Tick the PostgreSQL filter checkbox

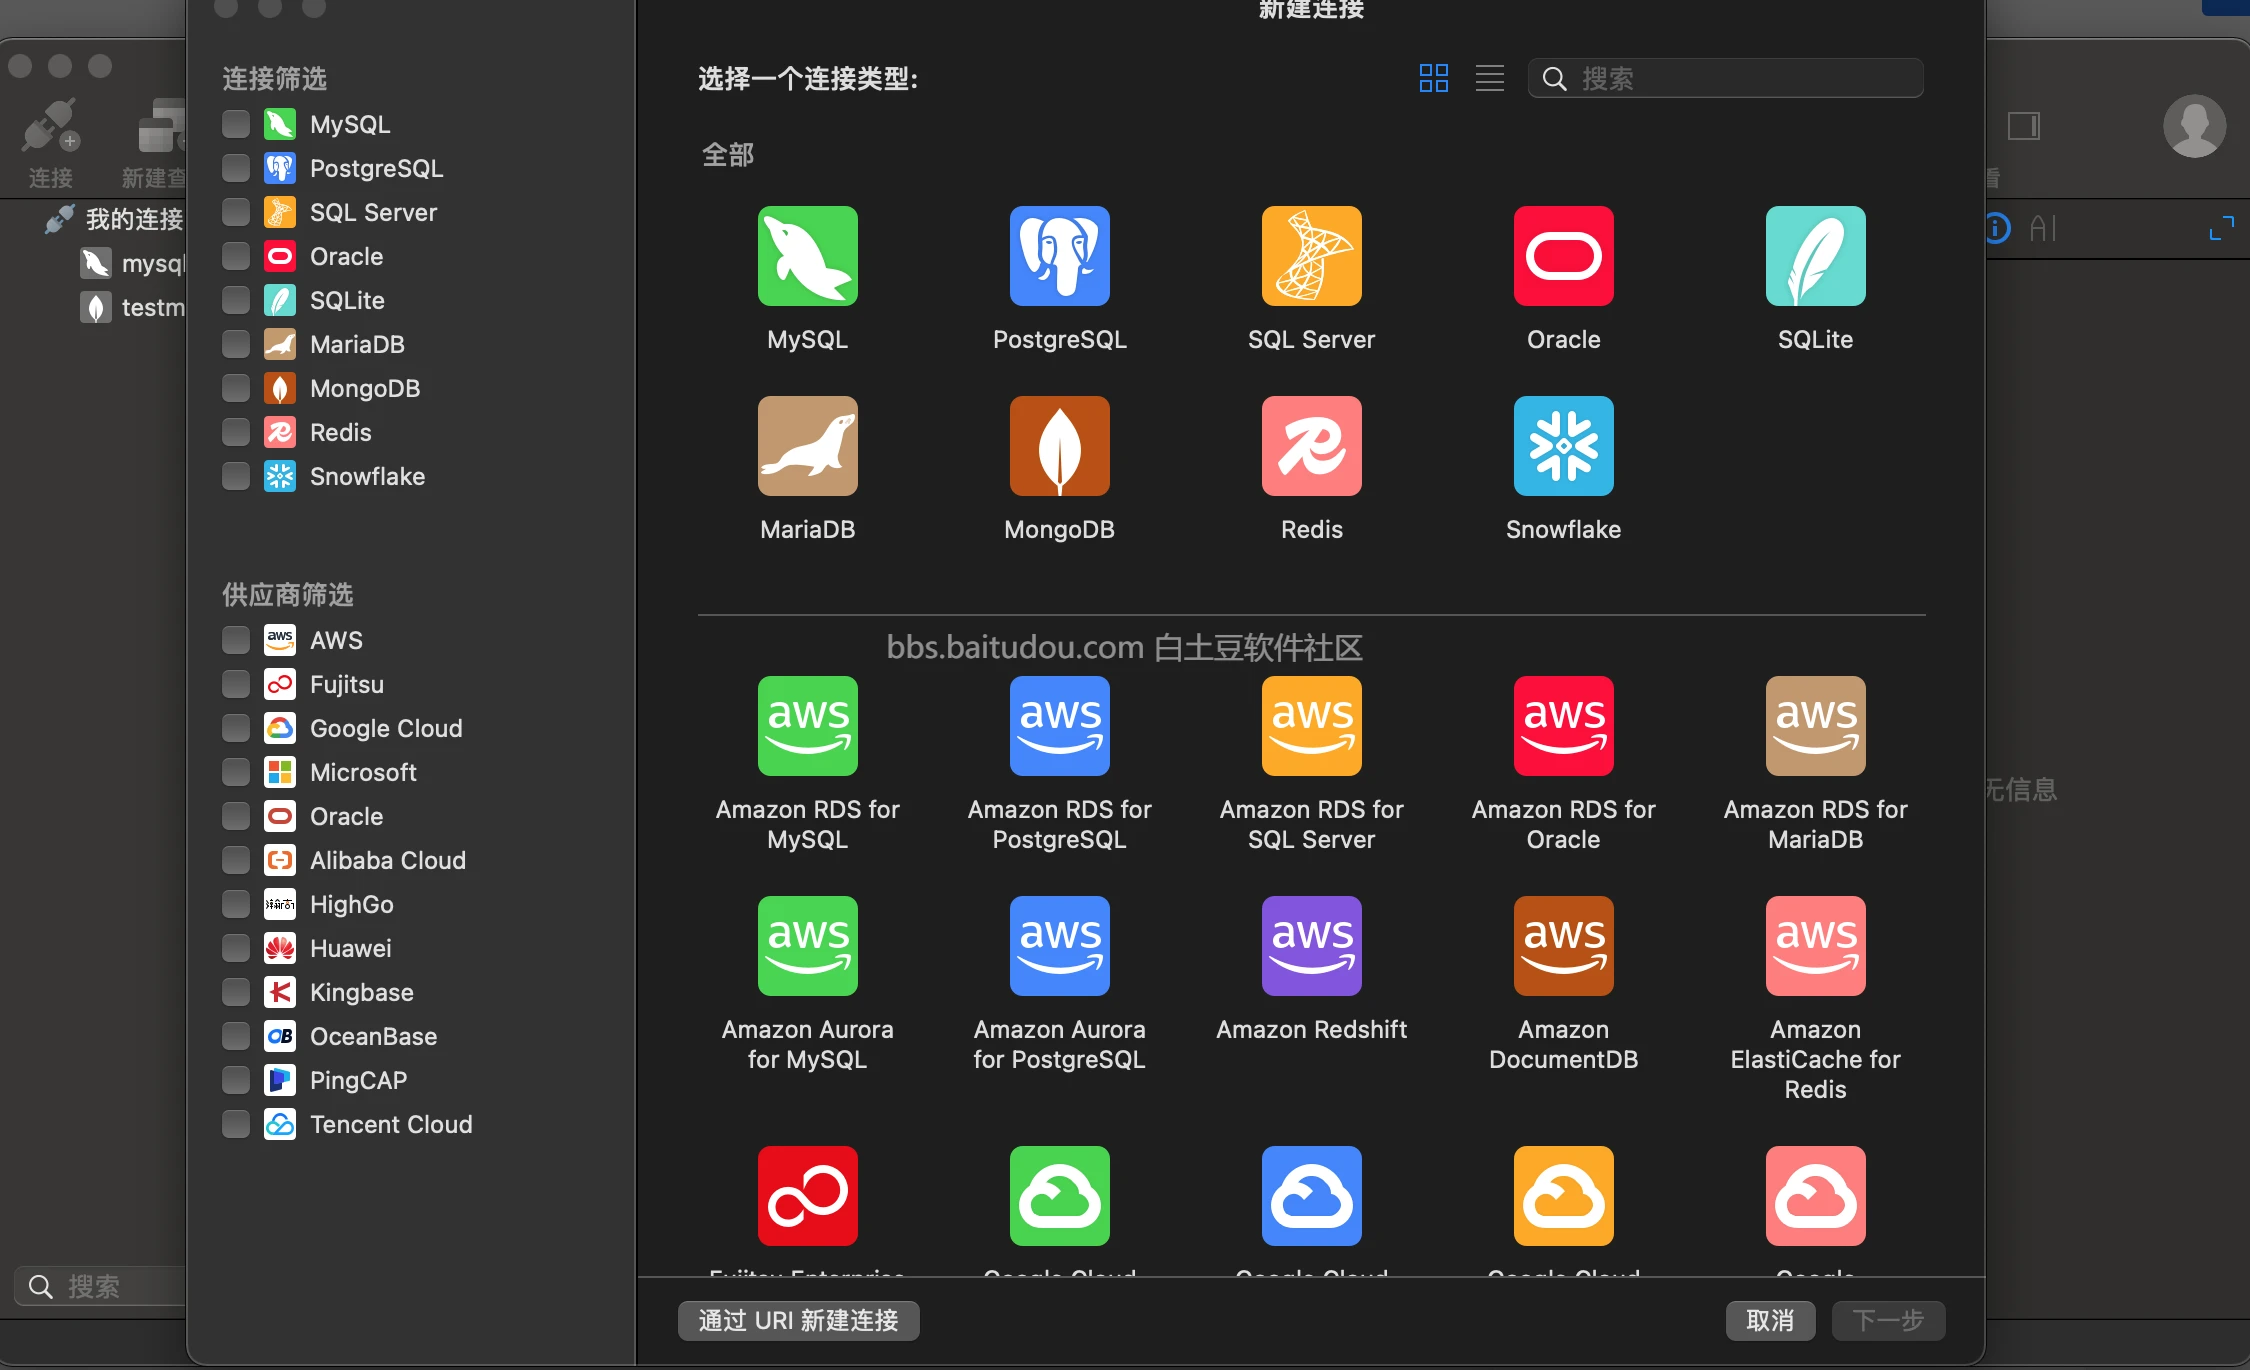tap(236, 168)
